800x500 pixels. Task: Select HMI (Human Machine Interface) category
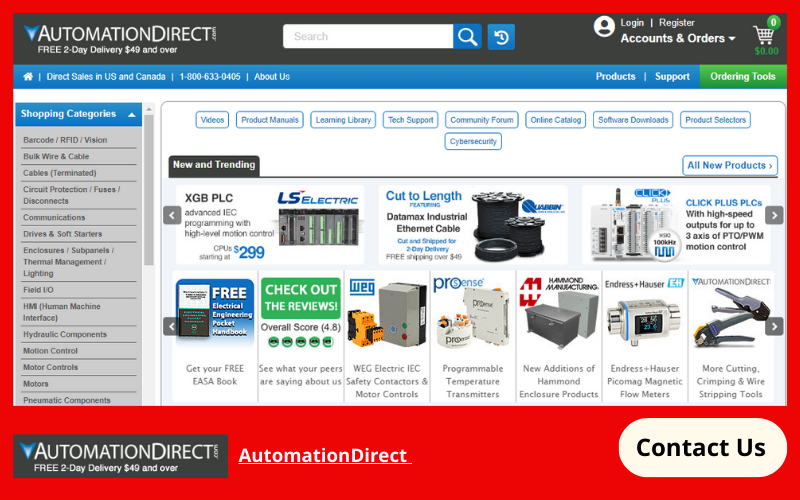(x=62, y=312)
